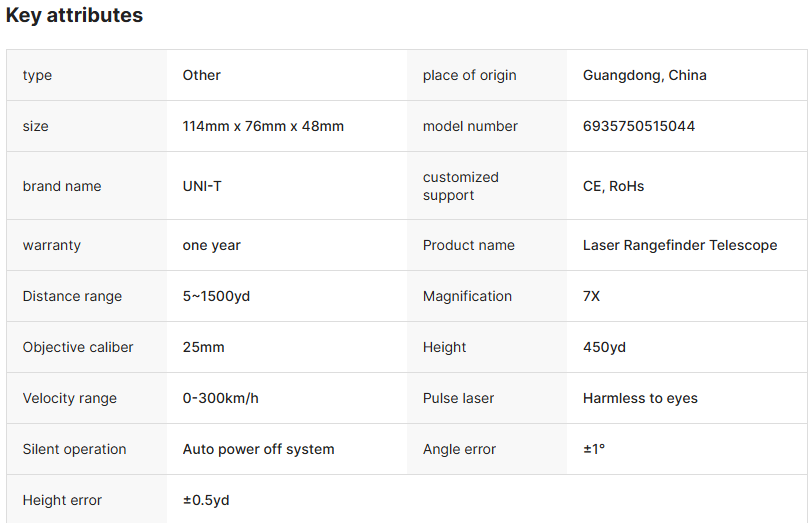
Task: Click the CE, RoHs support value
Action: pos(613,186)
